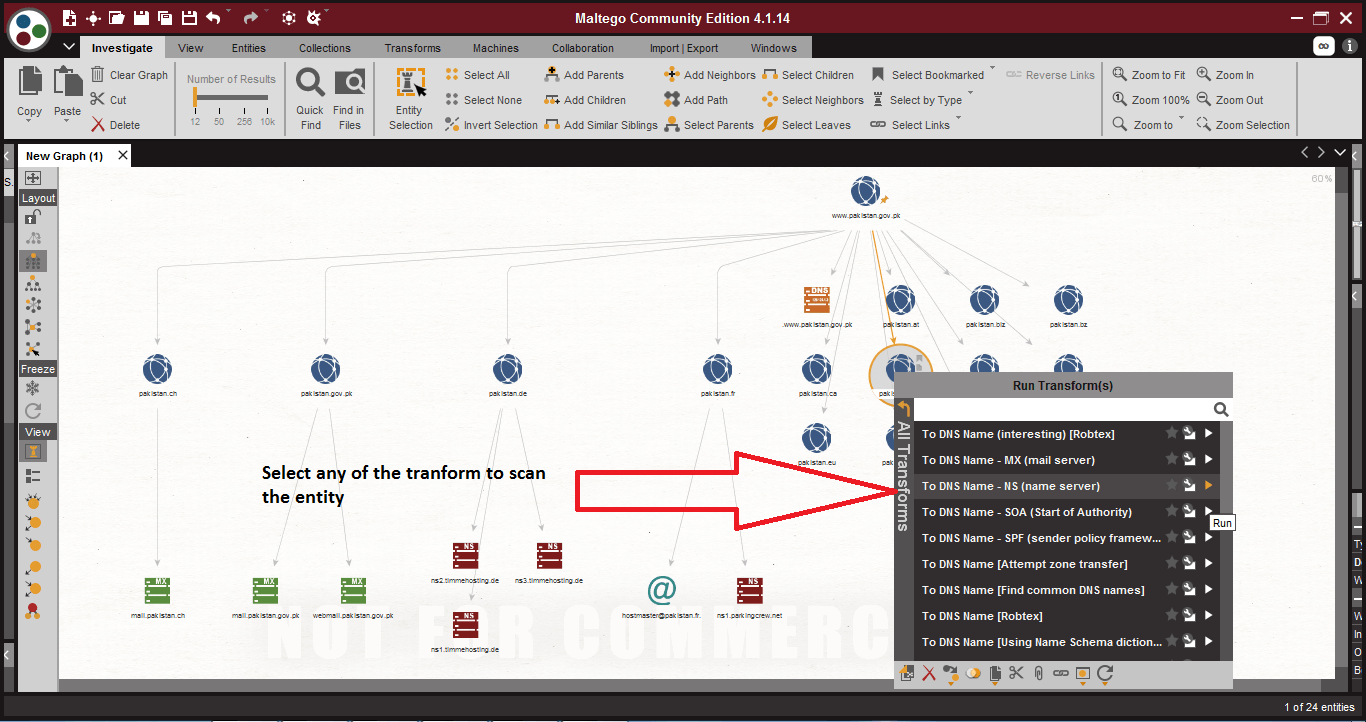The width and height of the screenshot is (1366, 722).
Task: Star the To DNS Name - MX transform
Action: pyautogui.click(x=1171, y=460)
